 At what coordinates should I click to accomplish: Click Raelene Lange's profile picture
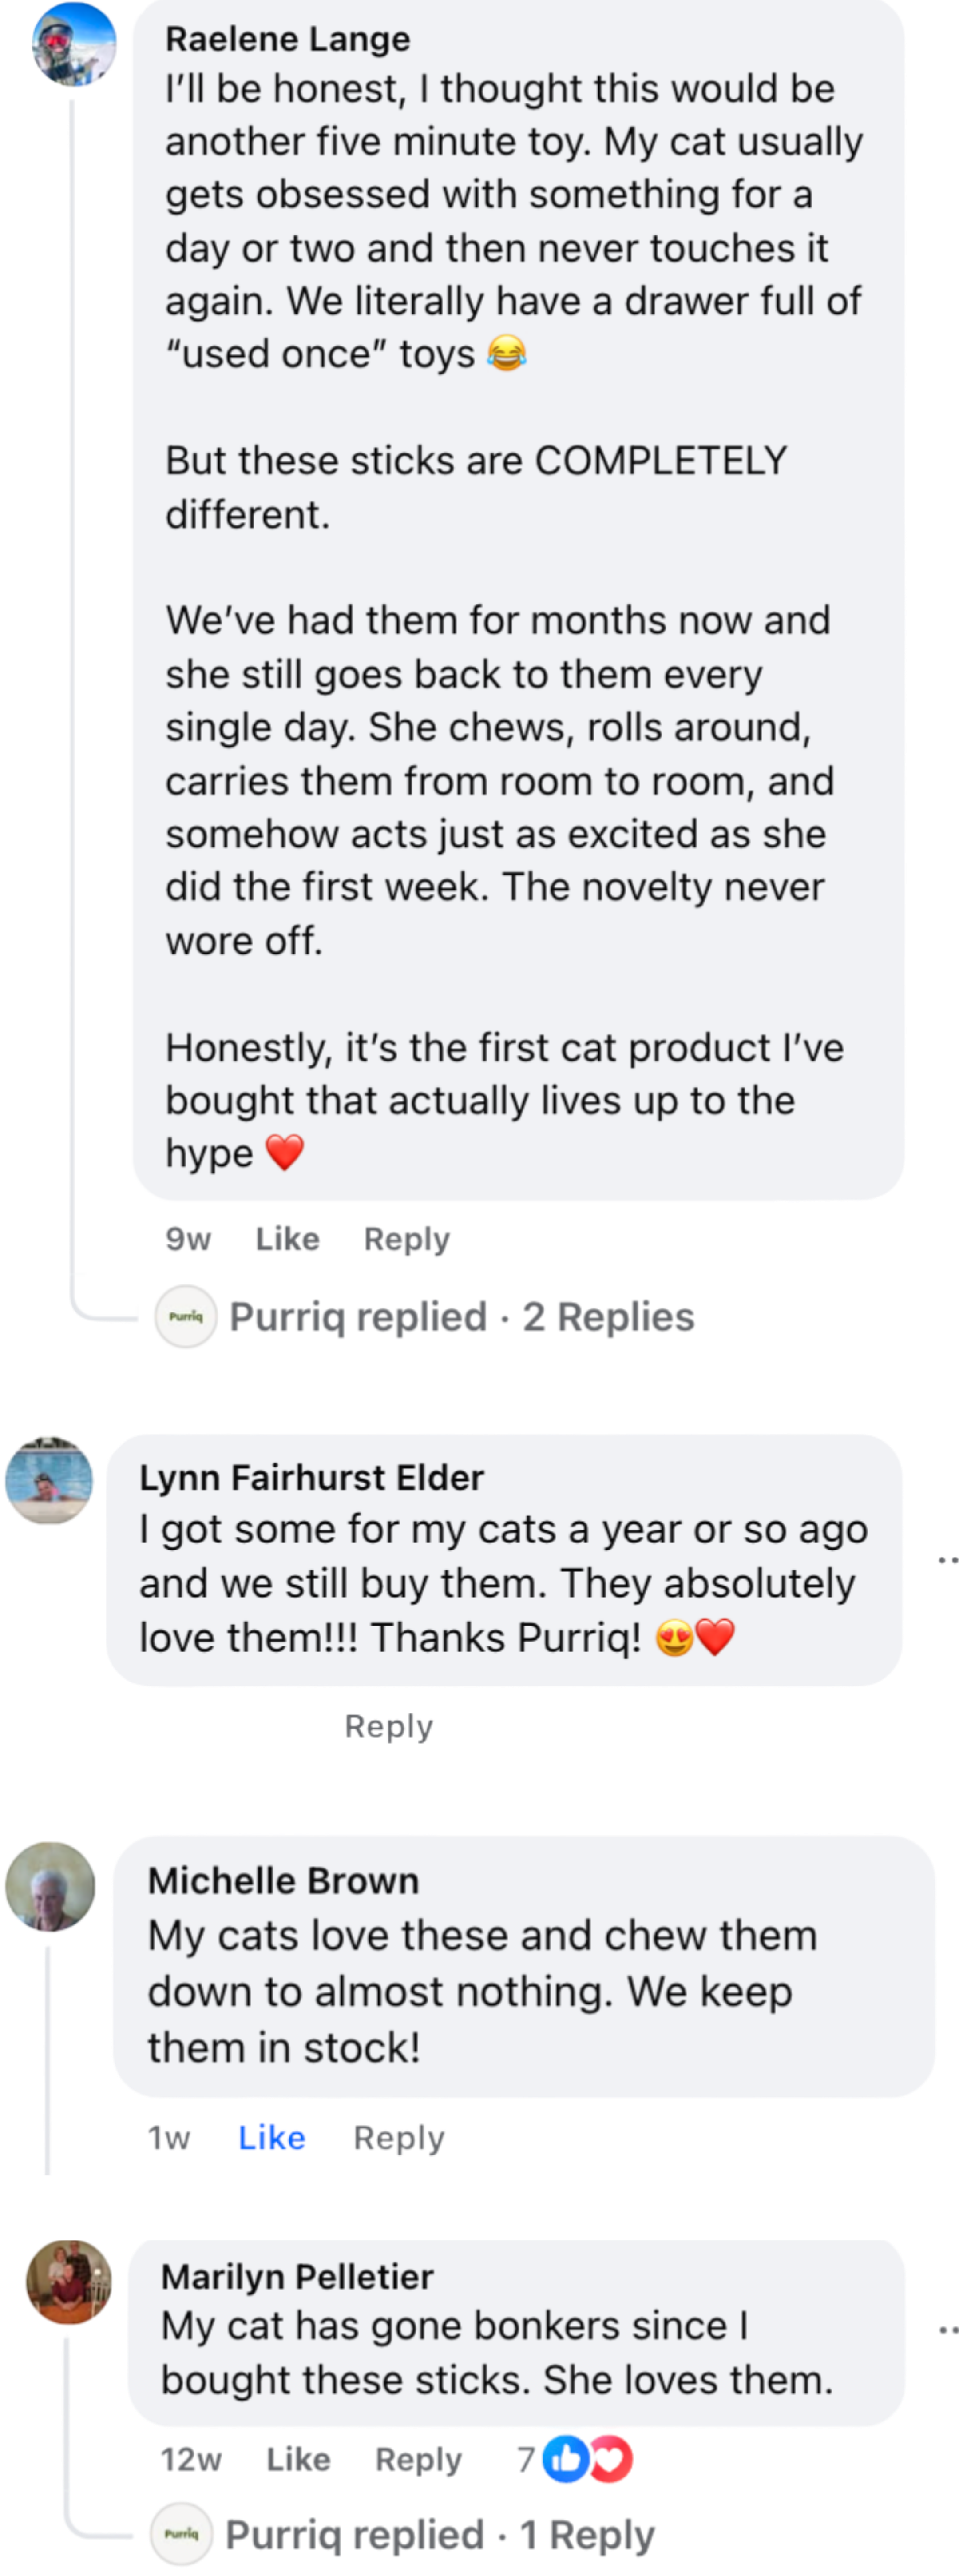pos(73,44)
